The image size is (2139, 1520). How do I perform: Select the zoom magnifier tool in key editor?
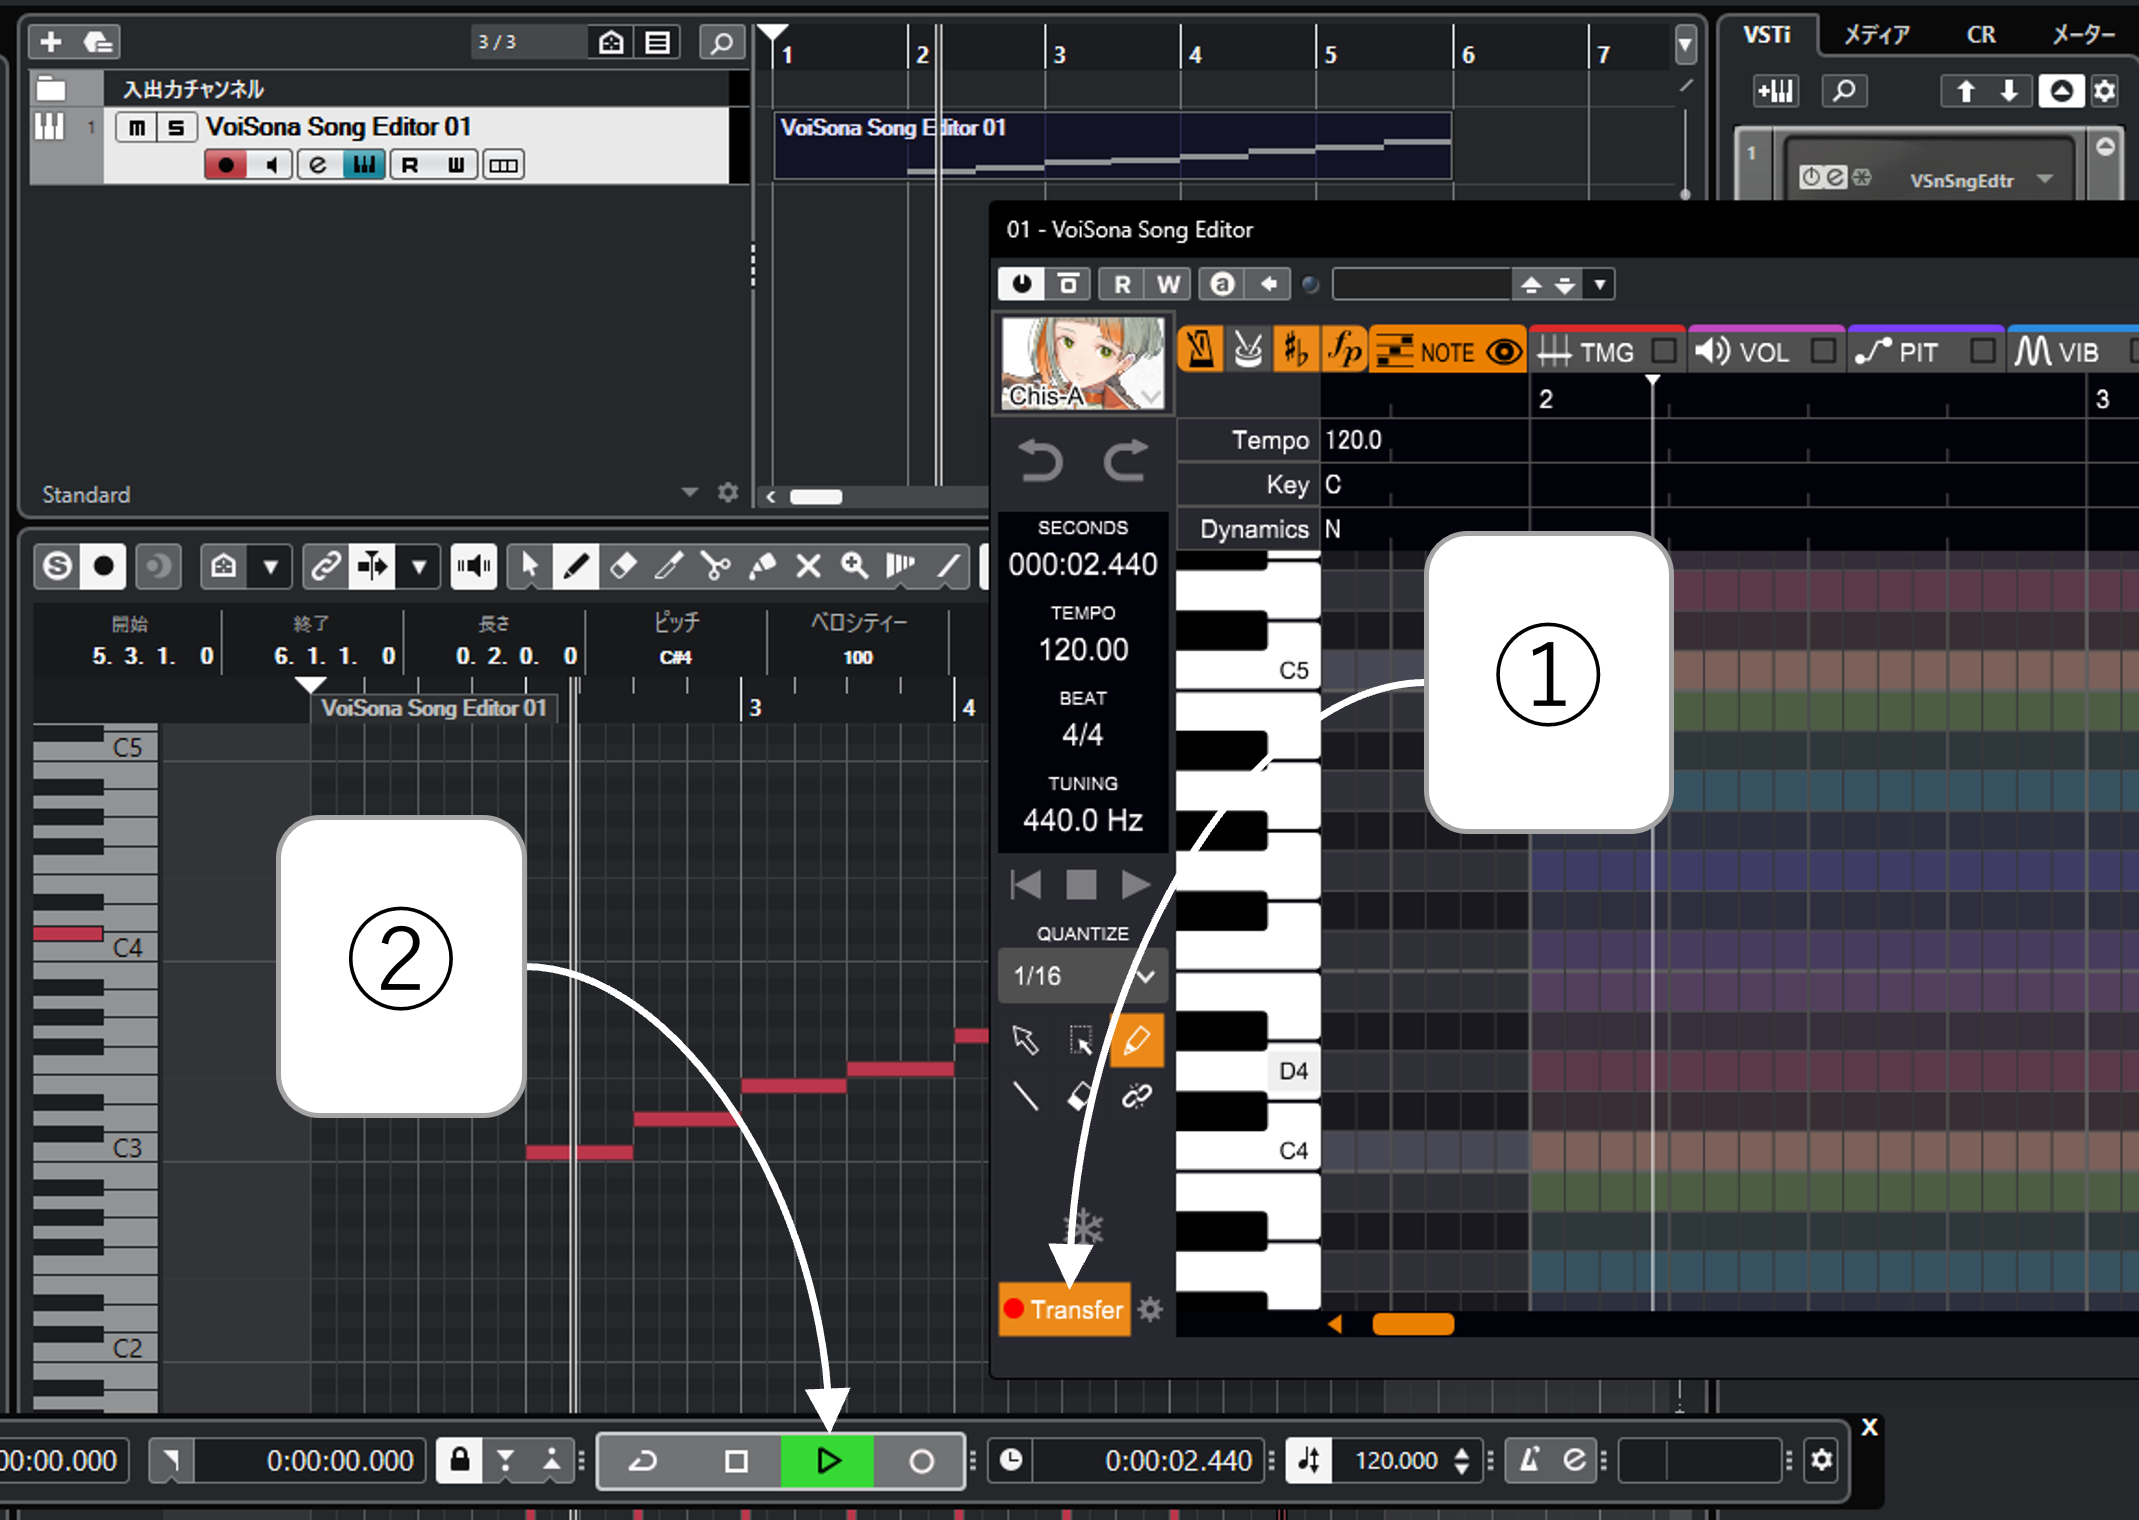coord(854,567)
